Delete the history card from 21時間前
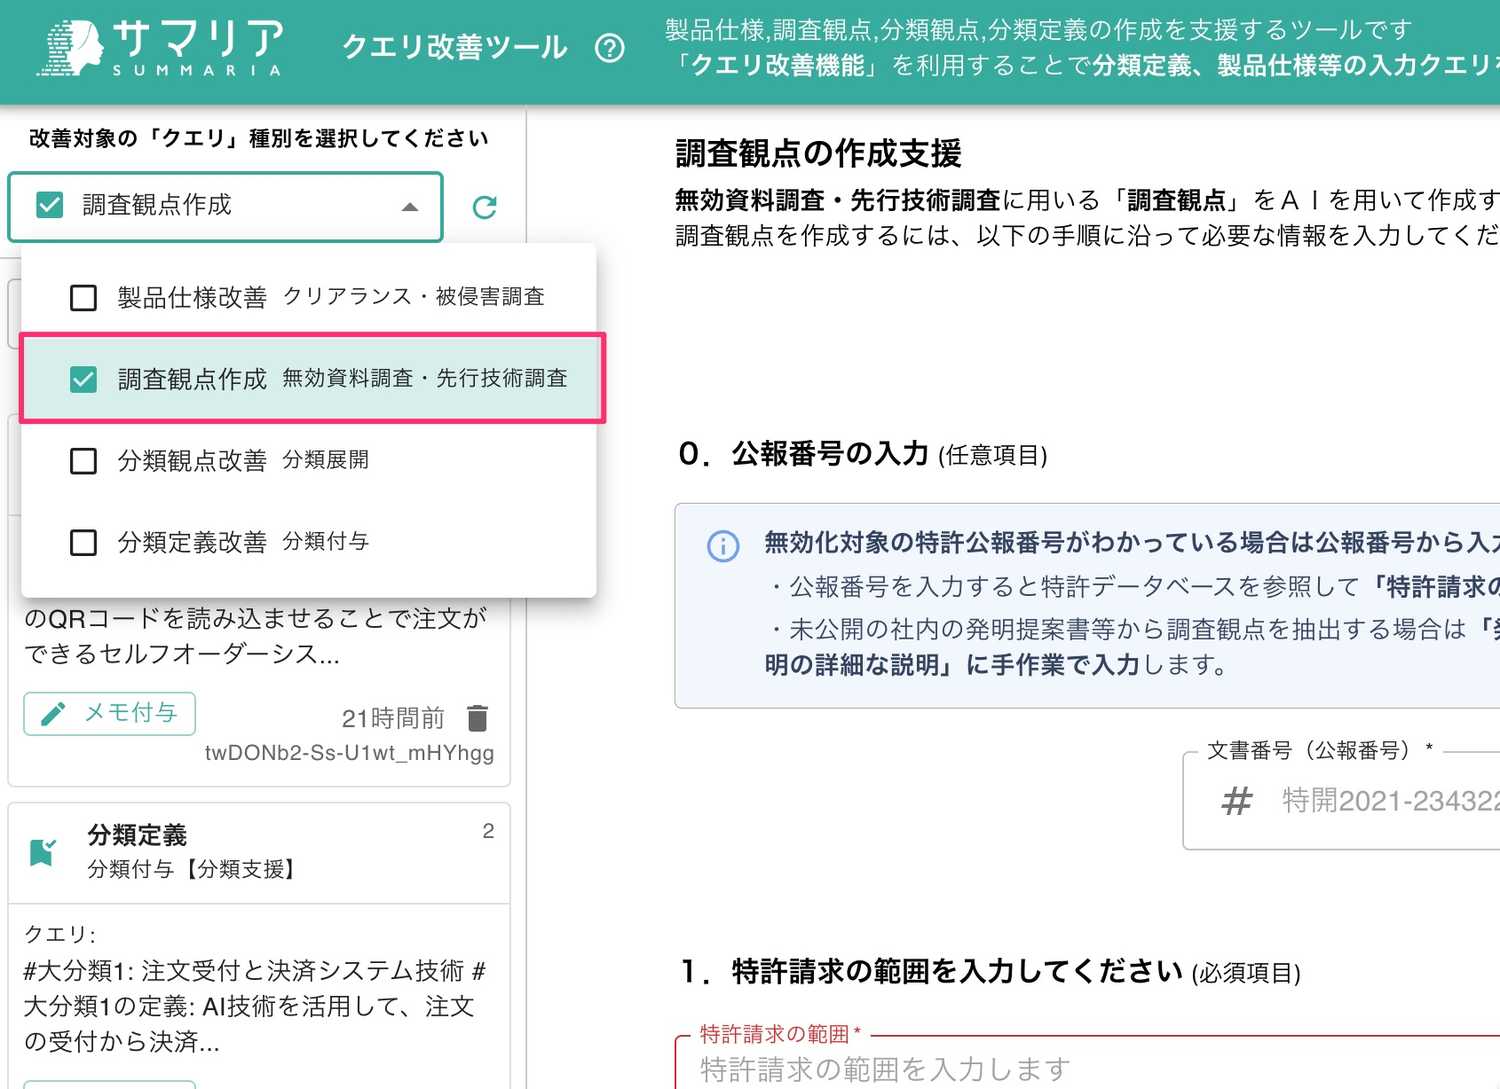 coord(478,718)
